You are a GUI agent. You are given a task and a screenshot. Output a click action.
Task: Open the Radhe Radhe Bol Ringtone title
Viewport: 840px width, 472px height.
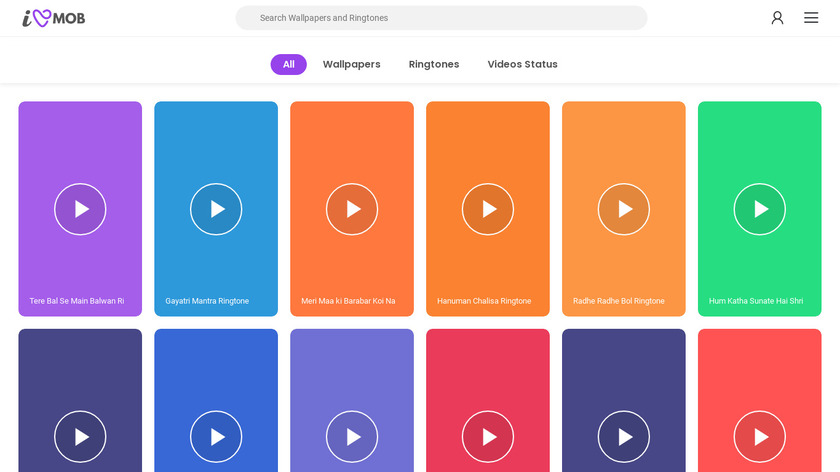click(x=619, y=301)
